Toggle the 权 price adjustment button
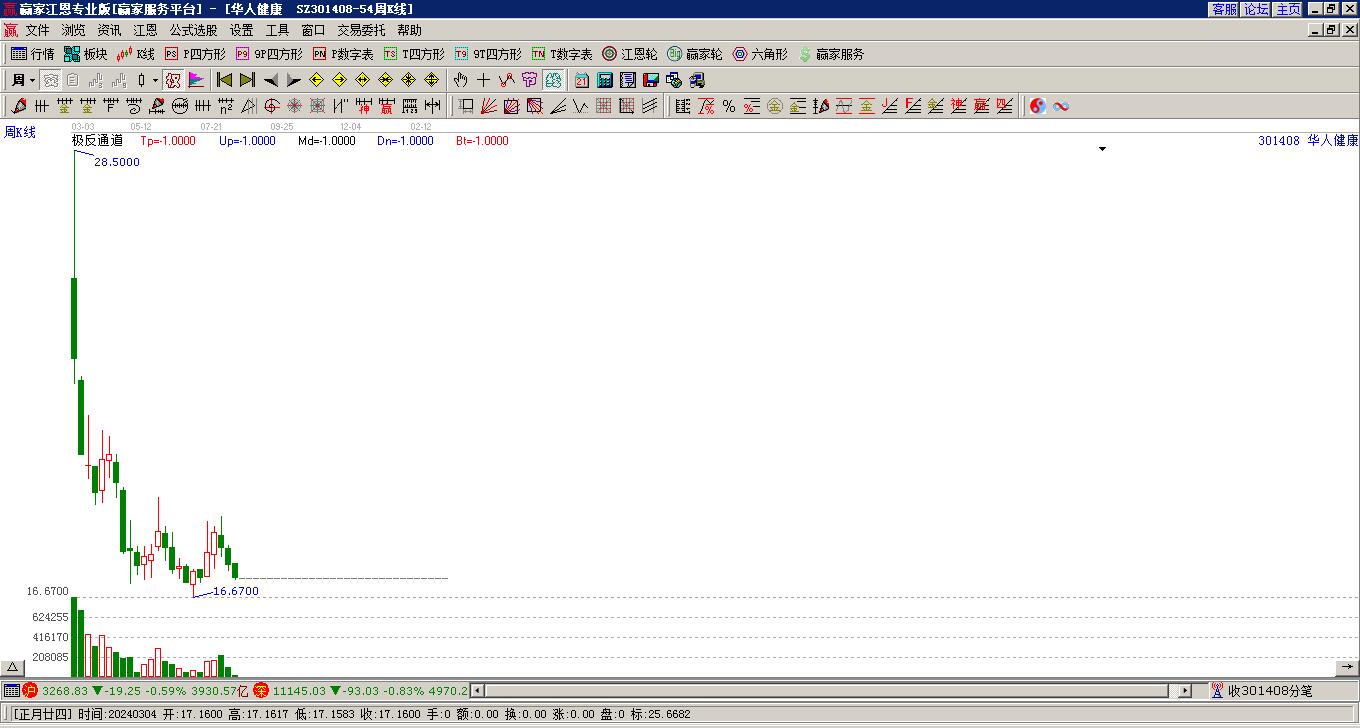The image size is (1360, 728). 173,80
